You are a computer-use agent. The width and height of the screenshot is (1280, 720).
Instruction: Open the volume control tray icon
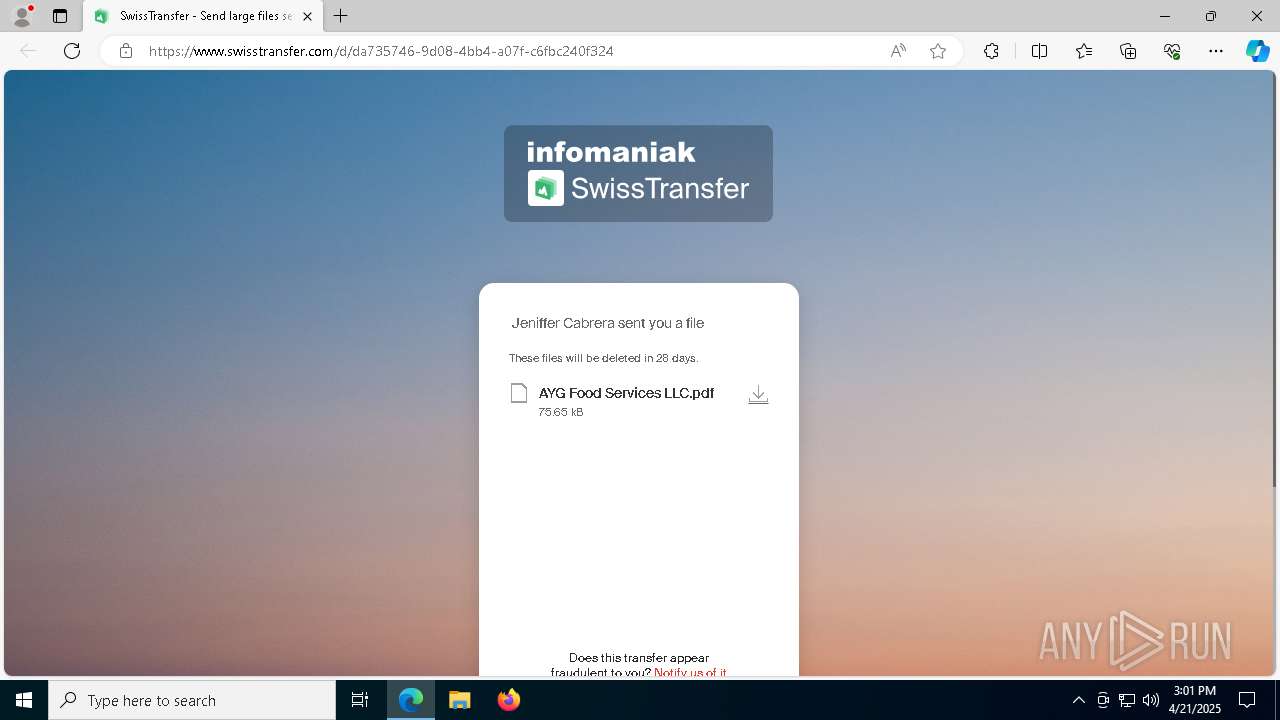[1151, 700]
